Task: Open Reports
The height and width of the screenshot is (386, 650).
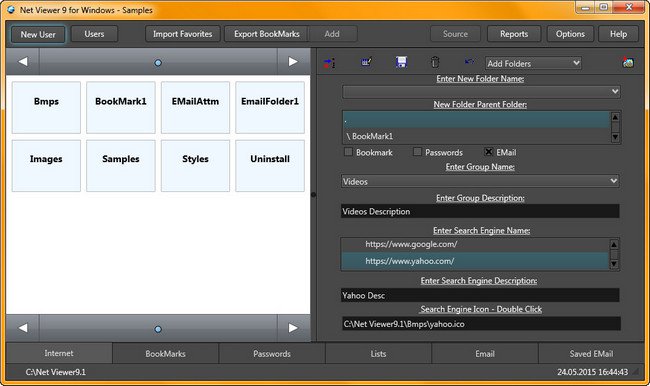Action: (x=514, y=34)
